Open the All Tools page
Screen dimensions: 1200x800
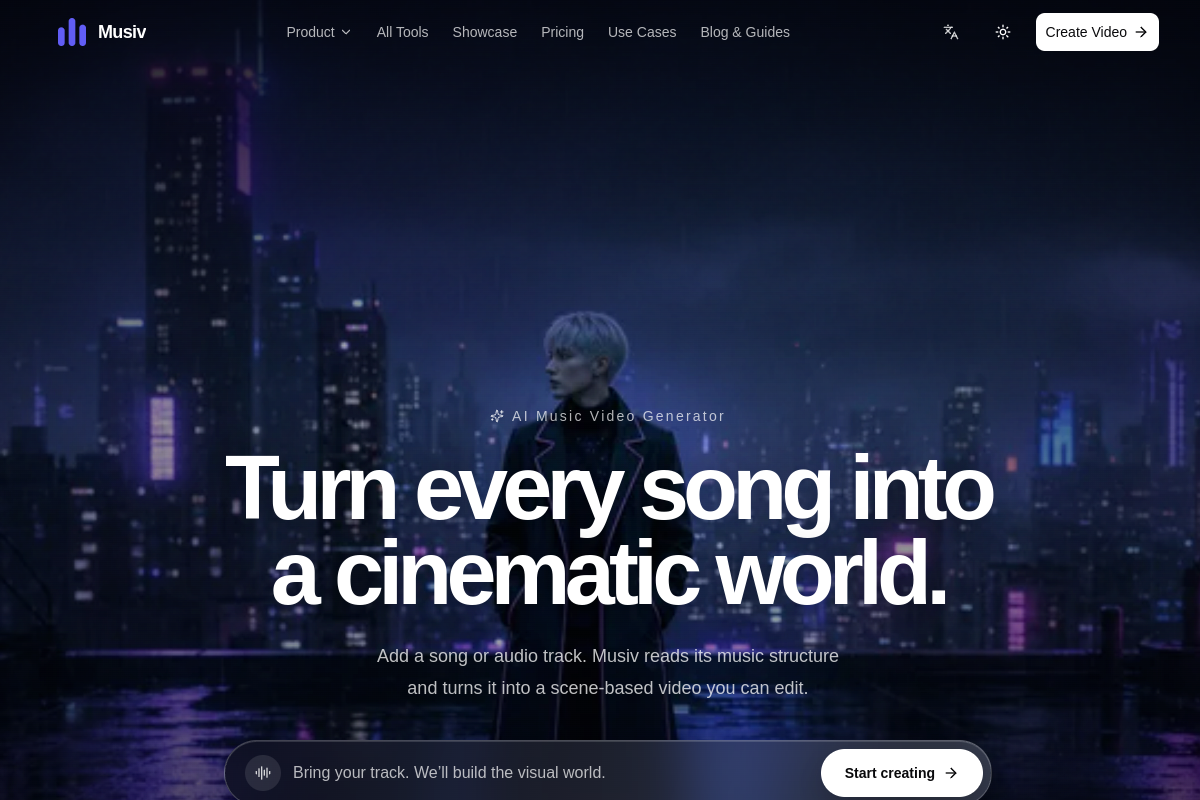(x=402, y=32)
